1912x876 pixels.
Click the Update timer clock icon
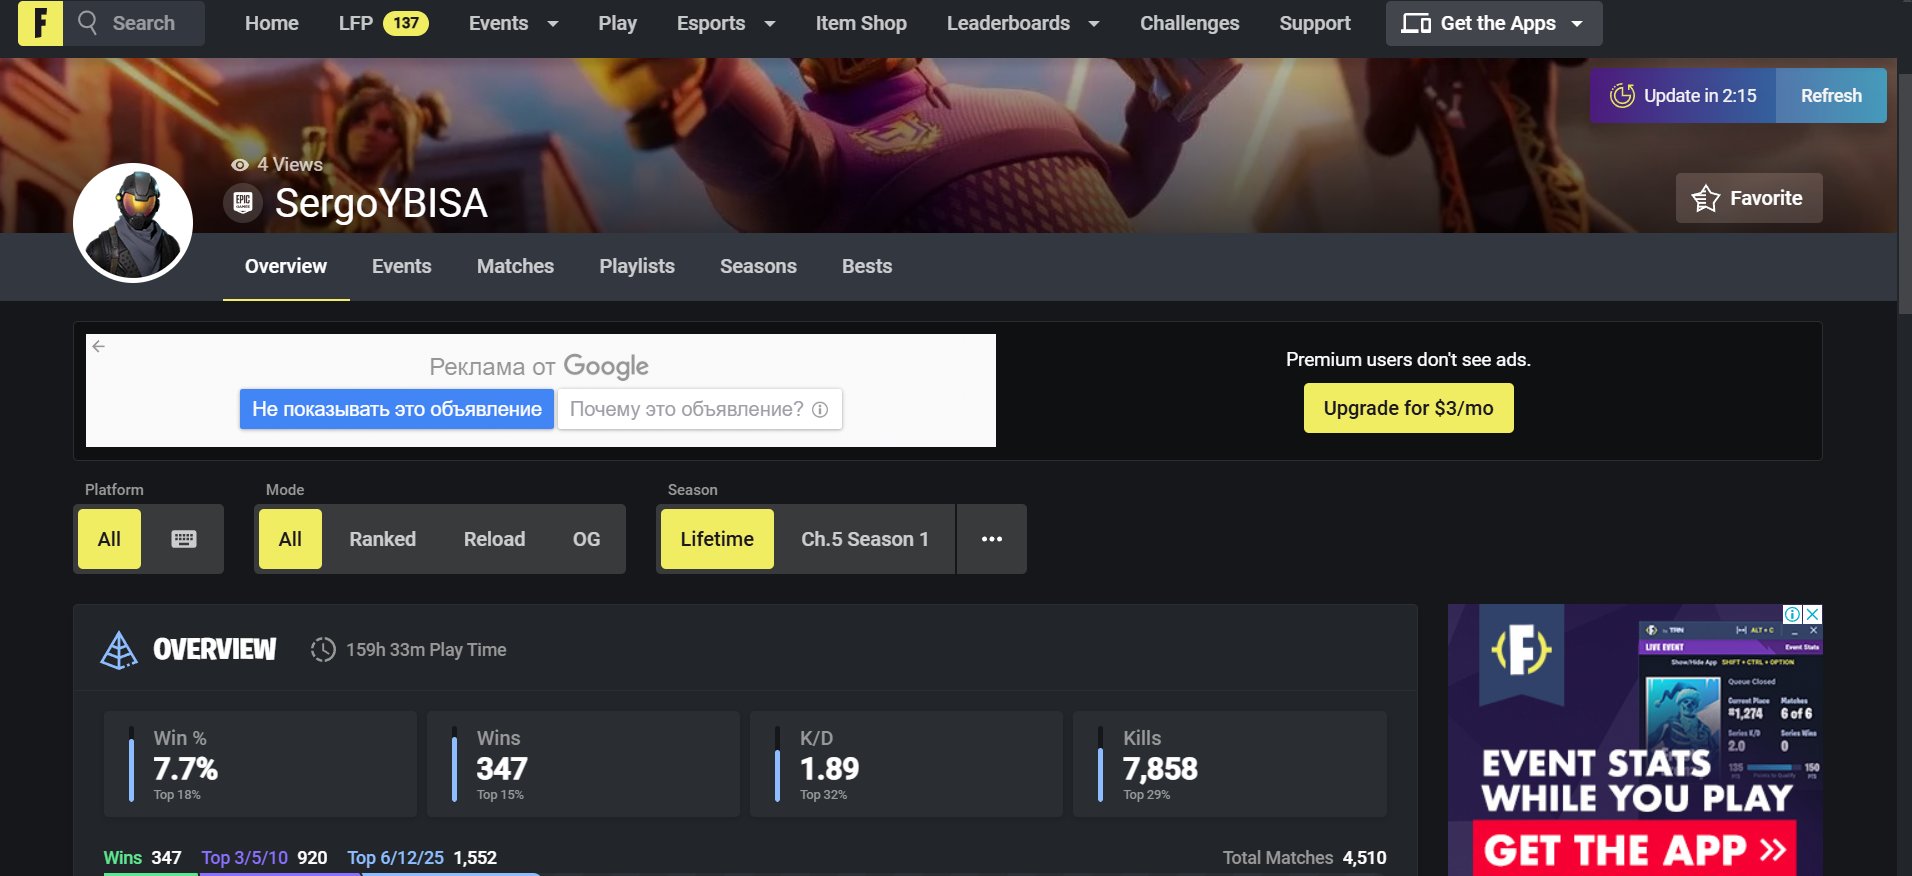[x=1622, y=96]
